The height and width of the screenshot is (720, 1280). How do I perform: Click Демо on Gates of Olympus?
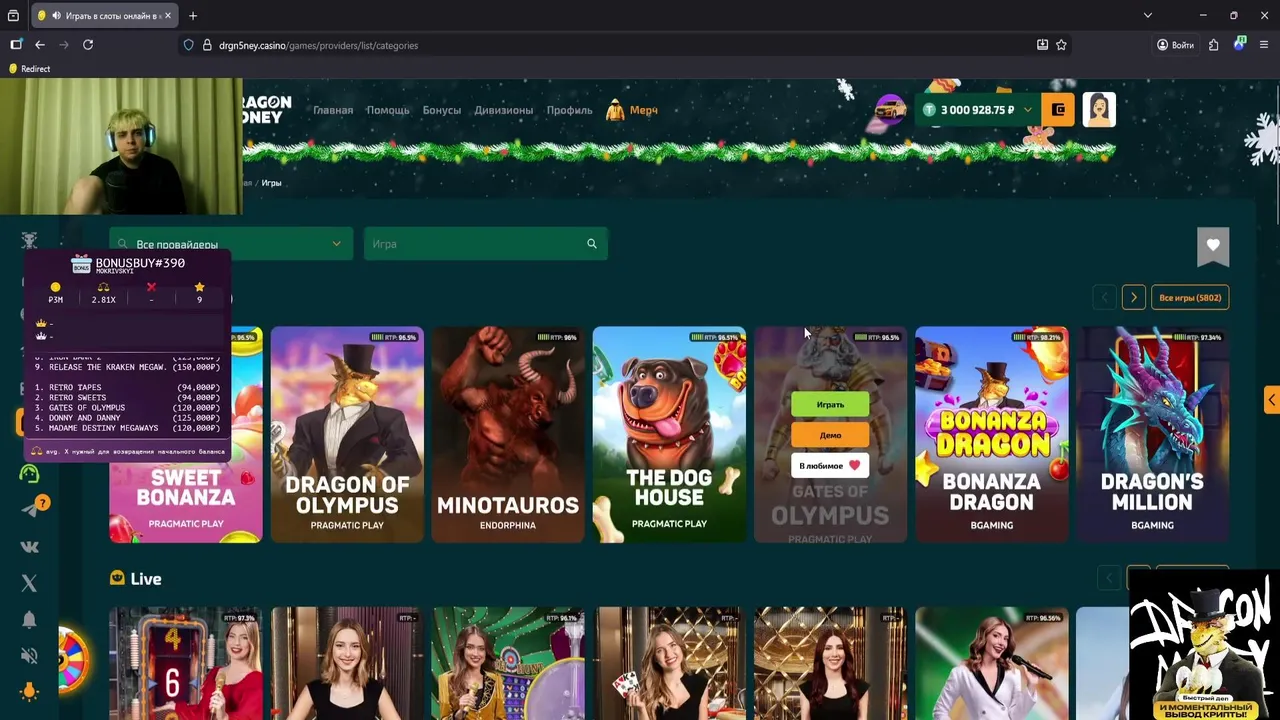[830, 435]
